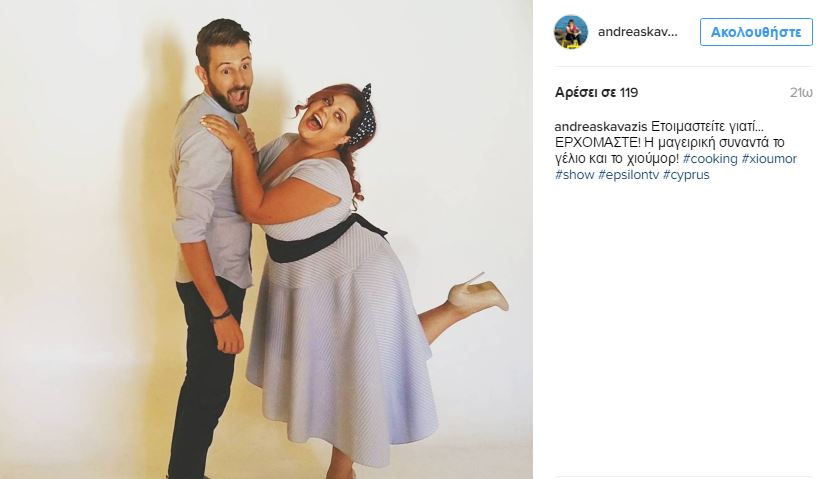Click the woman's polka-dot headband in photo
This screenshot has height=479, width=832.
tap(366, 115)
